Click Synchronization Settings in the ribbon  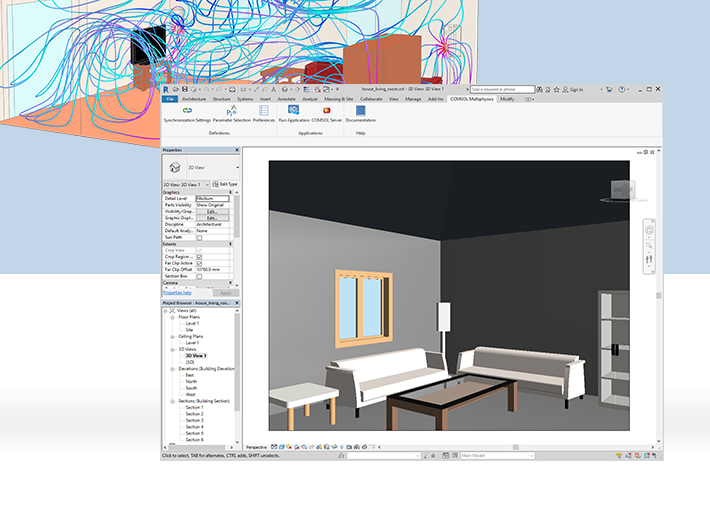point(187,115)
